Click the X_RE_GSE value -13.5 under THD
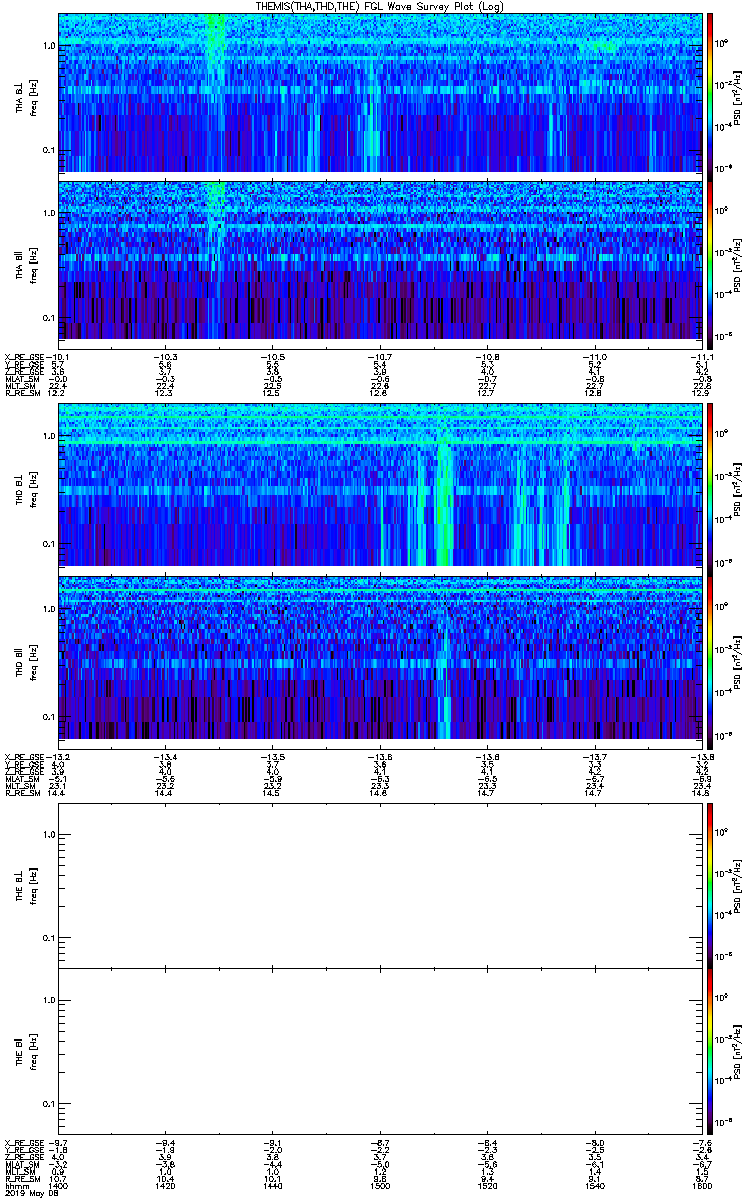The image size is (750, 1200). pos(272,756)
